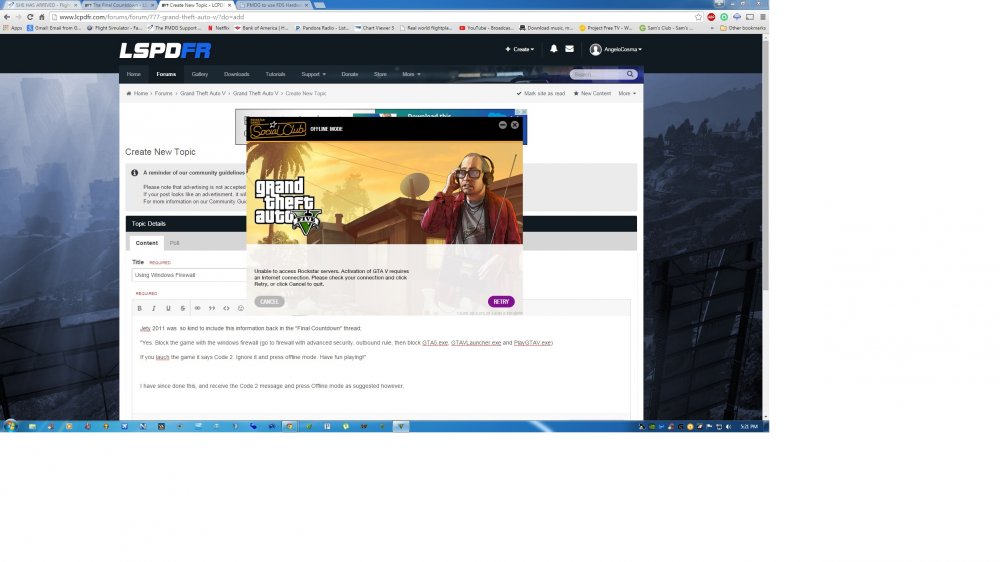Click the Bold formatting icon
Viewport: 1000px width, 562px height.
coord(140,308)
